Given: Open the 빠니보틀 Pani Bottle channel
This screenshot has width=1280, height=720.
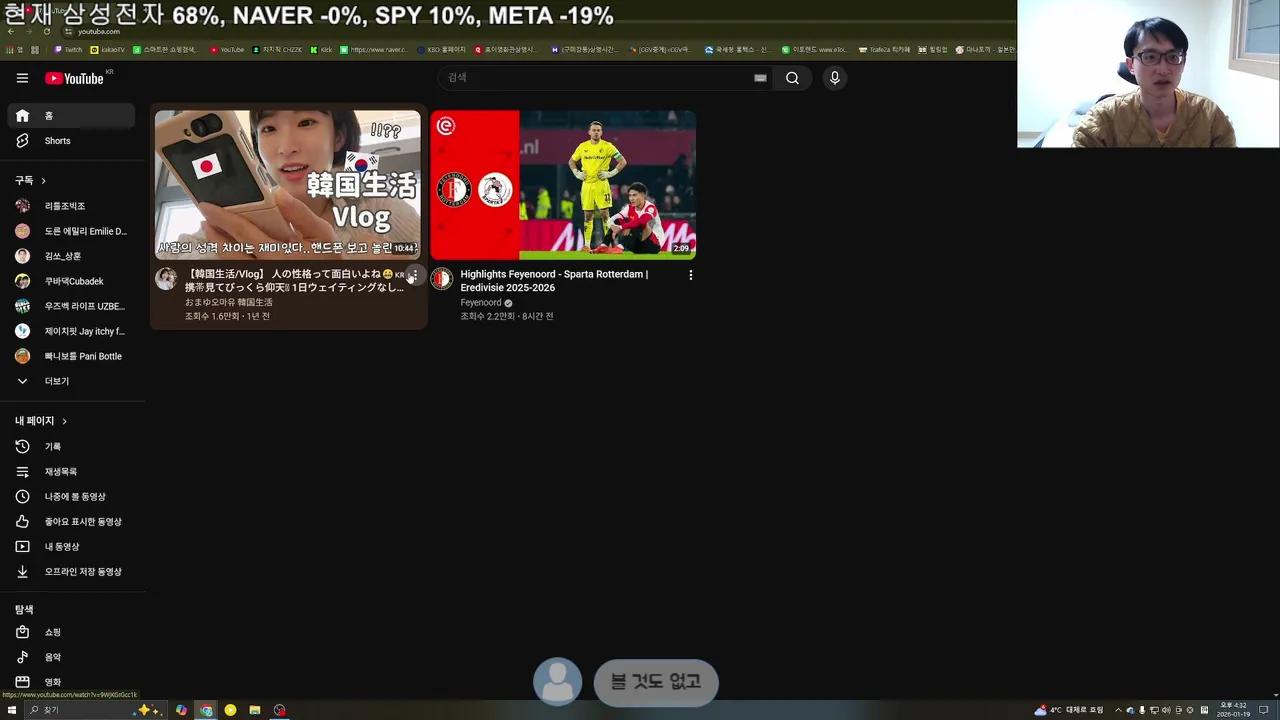Looking at the screenshot, I should coord(71,356).
